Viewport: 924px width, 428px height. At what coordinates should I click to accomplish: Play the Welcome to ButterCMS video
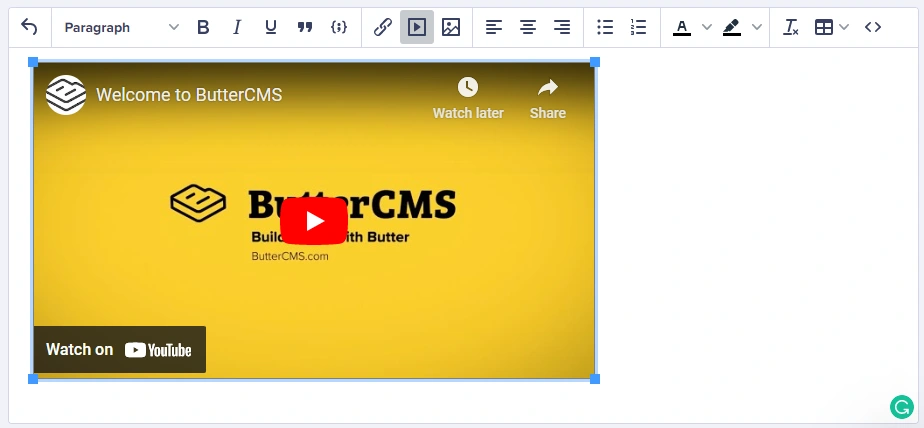click(314, 220)
